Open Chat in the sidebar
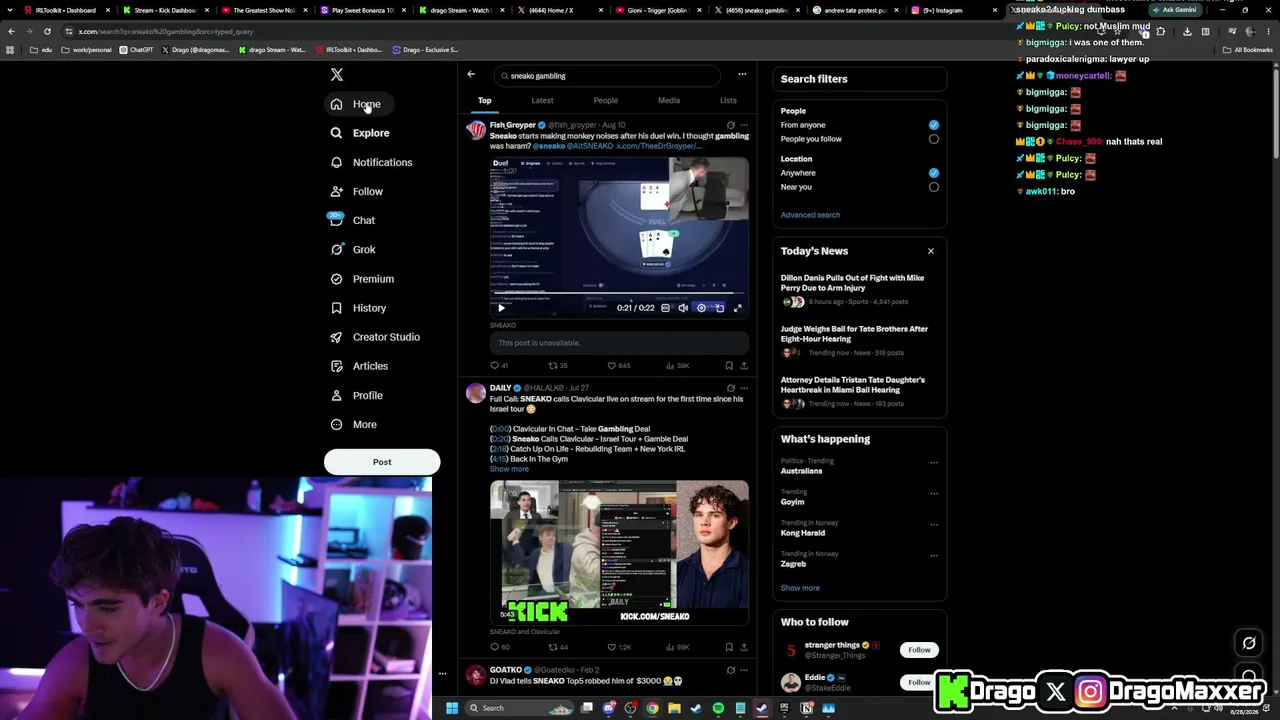Viewport: 1280px width, 720px height. click(x=354, y=220)
